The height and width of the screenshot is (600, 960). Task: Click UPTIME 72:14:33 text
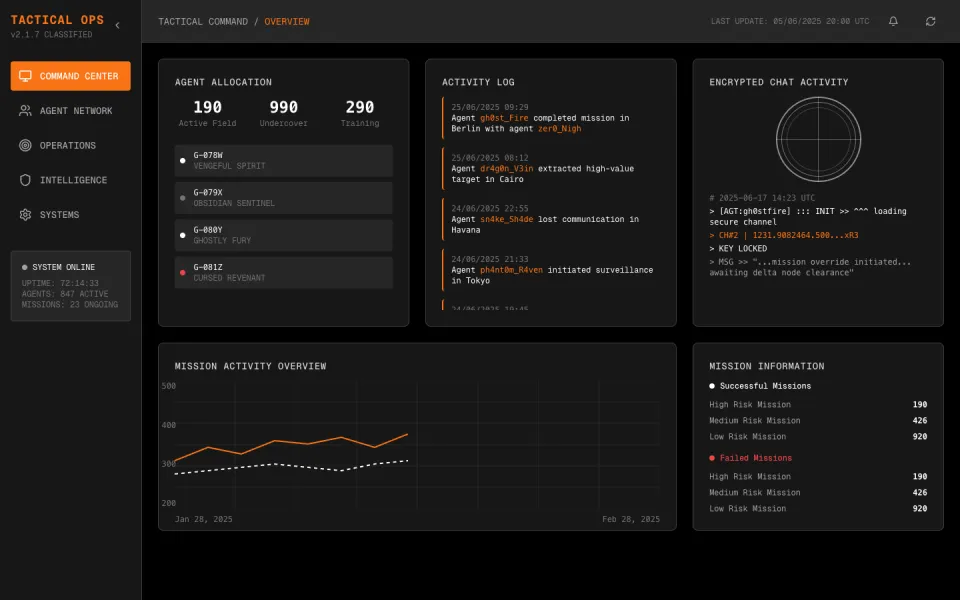[60, 283]
